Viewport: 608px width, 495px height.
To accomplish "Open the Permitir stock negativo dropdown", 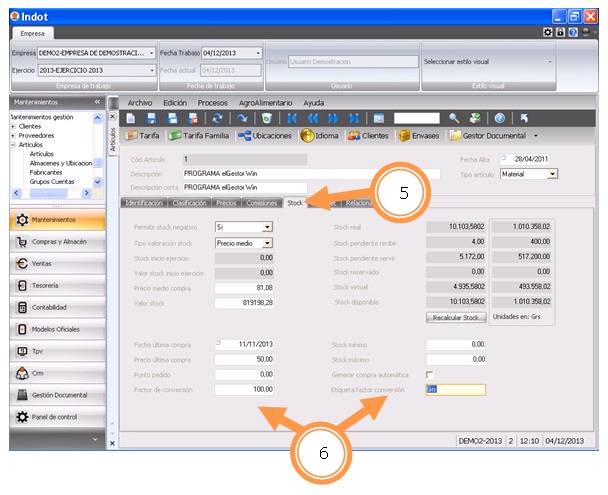I will [x=267, y=227].
